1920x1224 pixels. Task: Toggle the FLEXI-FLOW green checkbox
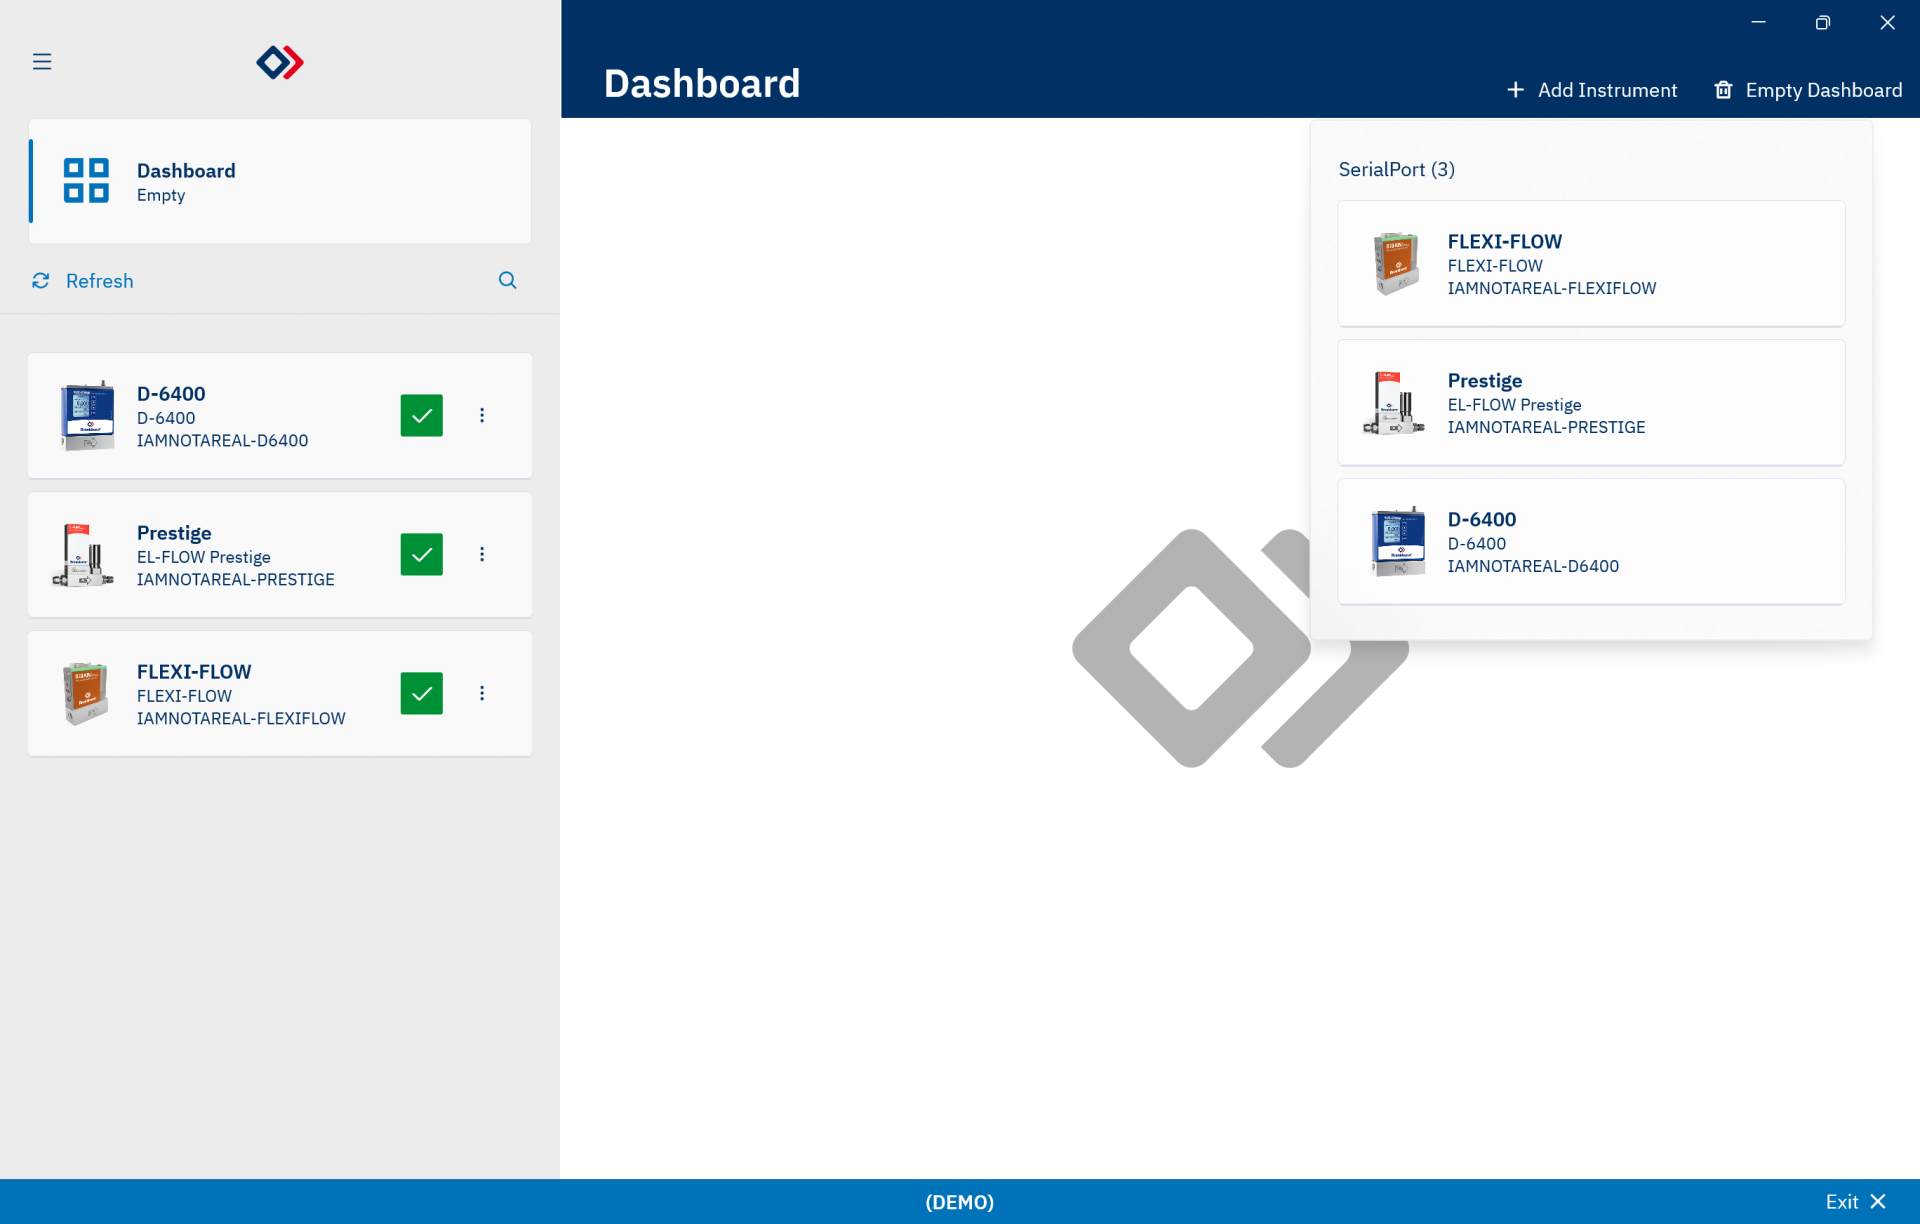[x=422, y=694]
